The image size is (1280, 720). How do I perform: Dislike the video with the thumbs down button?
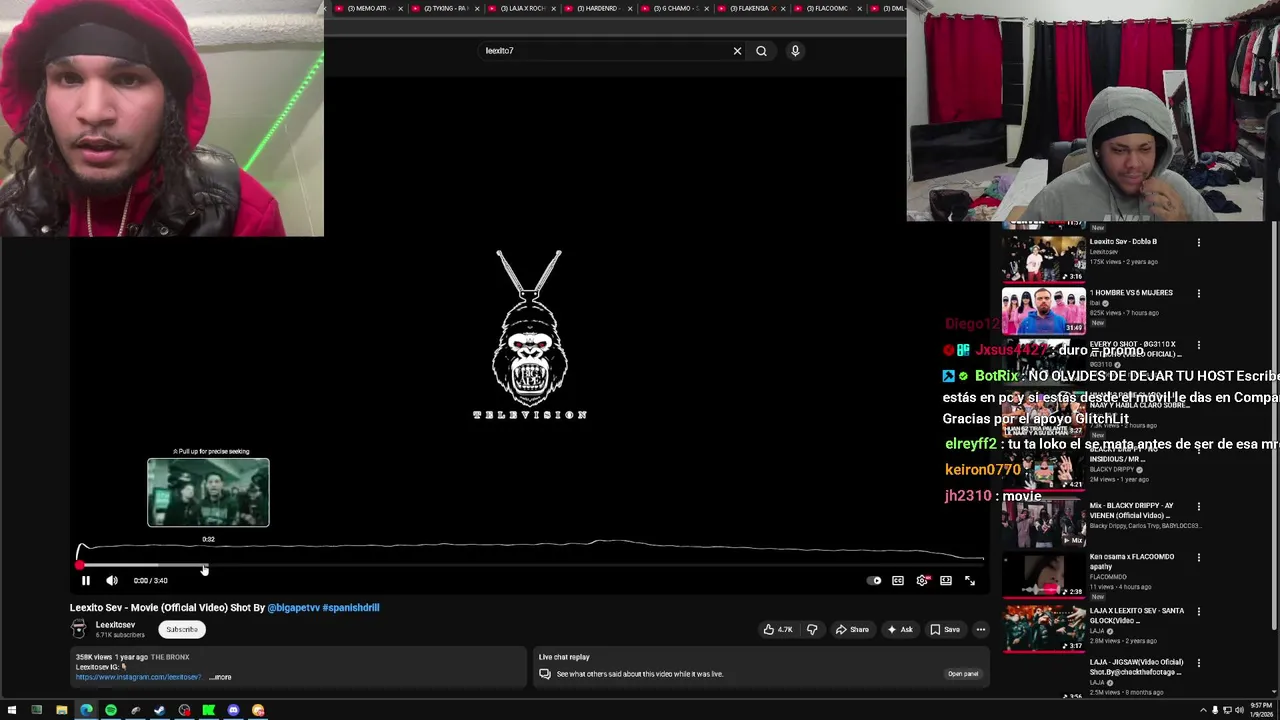pyautogui.click(x=812, y=629)
